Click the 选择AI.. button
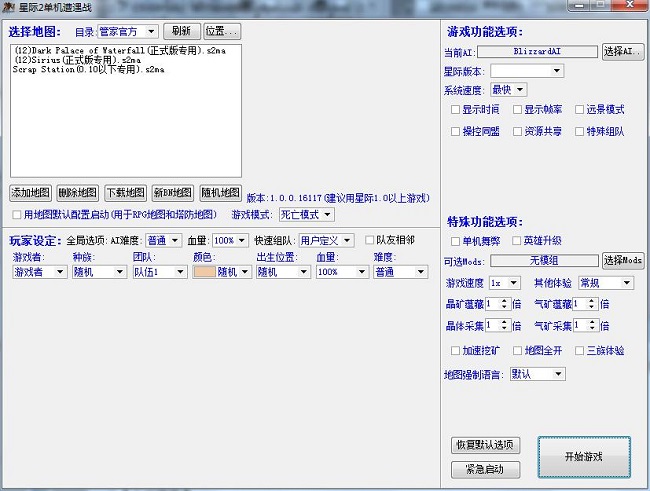 [623, 51]
